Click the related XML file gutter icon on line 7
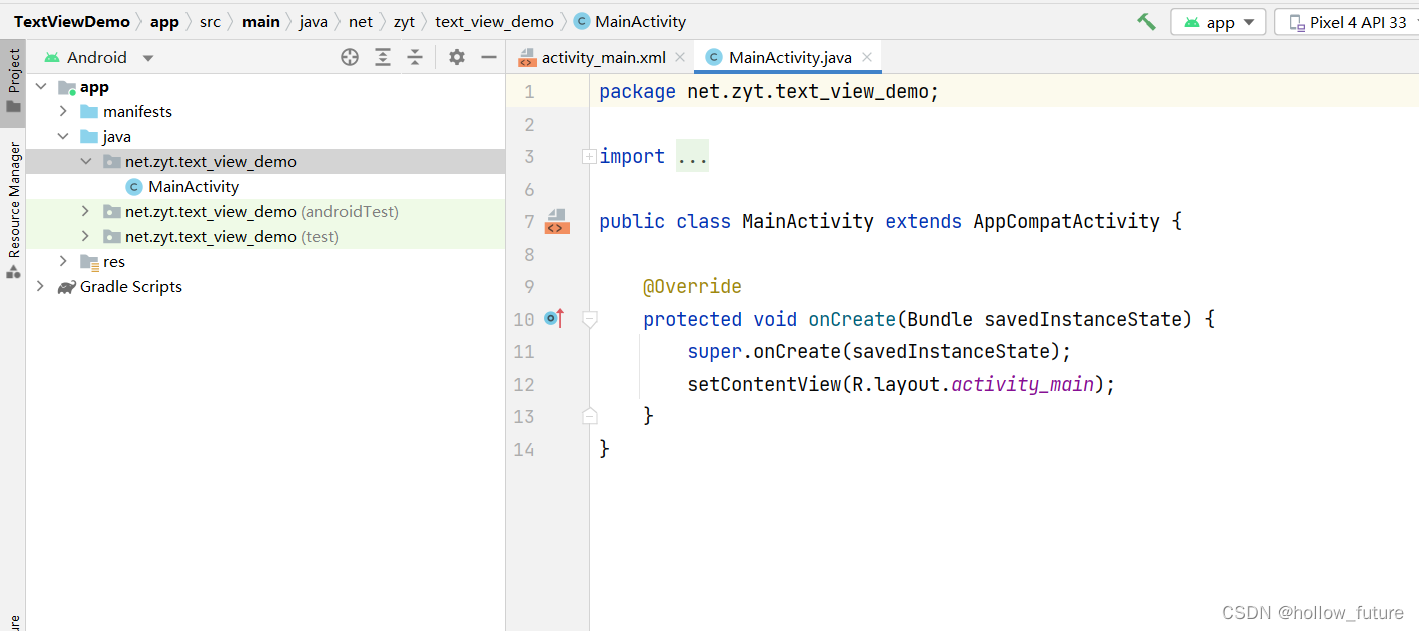Screen dimensions: 1419x631 click(x=557, y=221)
